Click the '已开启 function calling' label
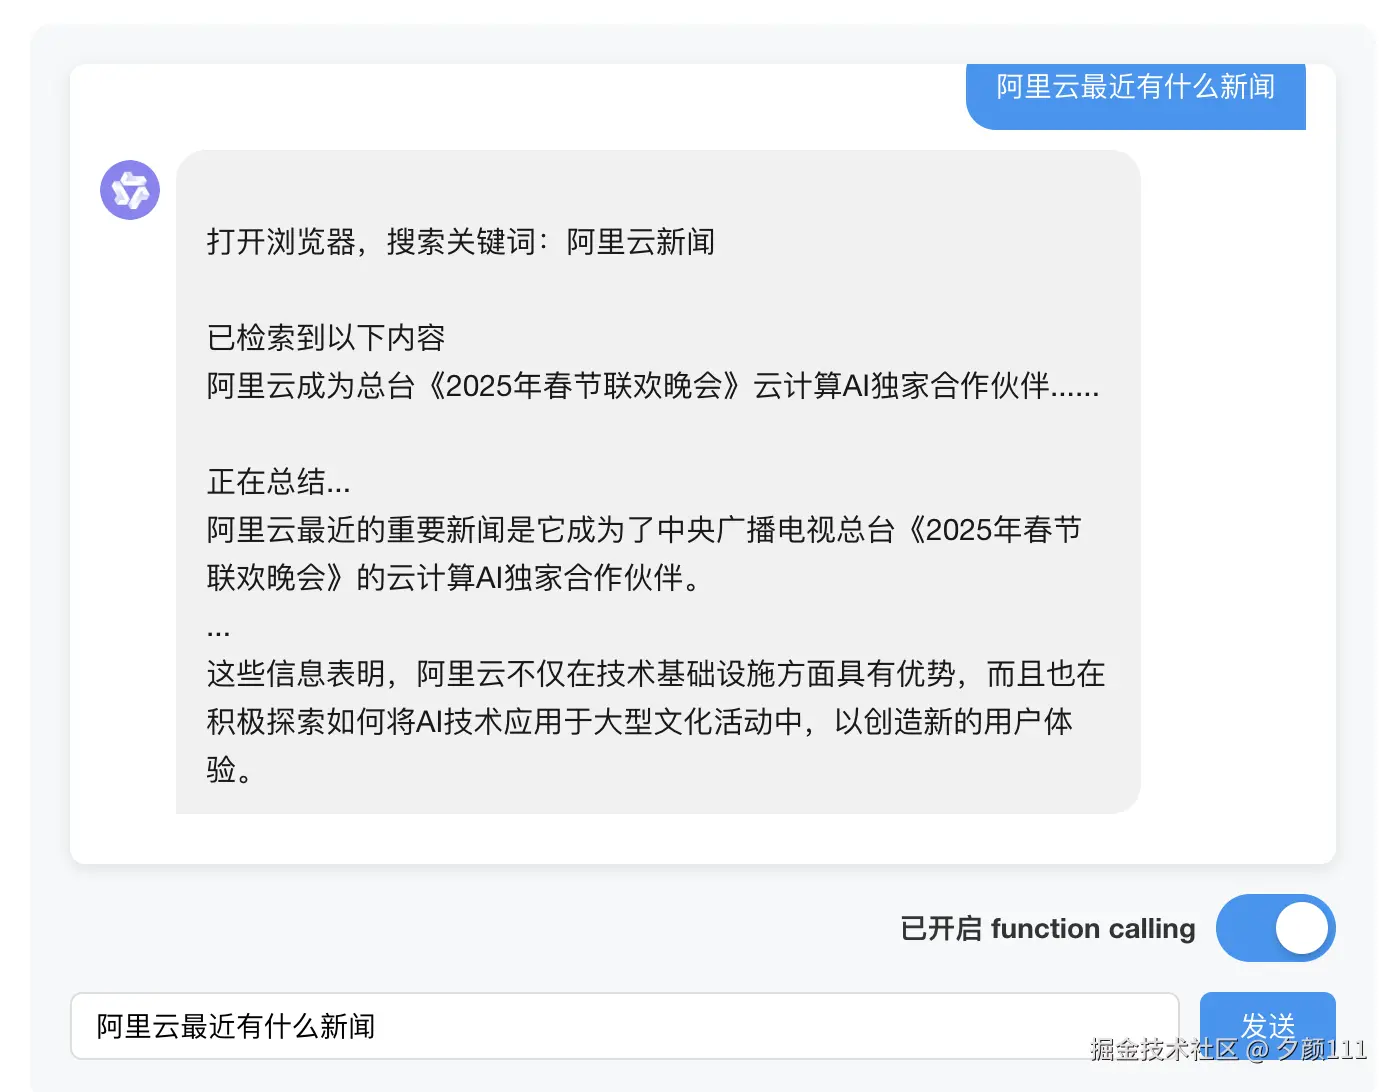This screenshot has width=1396, height=1092. pos(1046,928)
